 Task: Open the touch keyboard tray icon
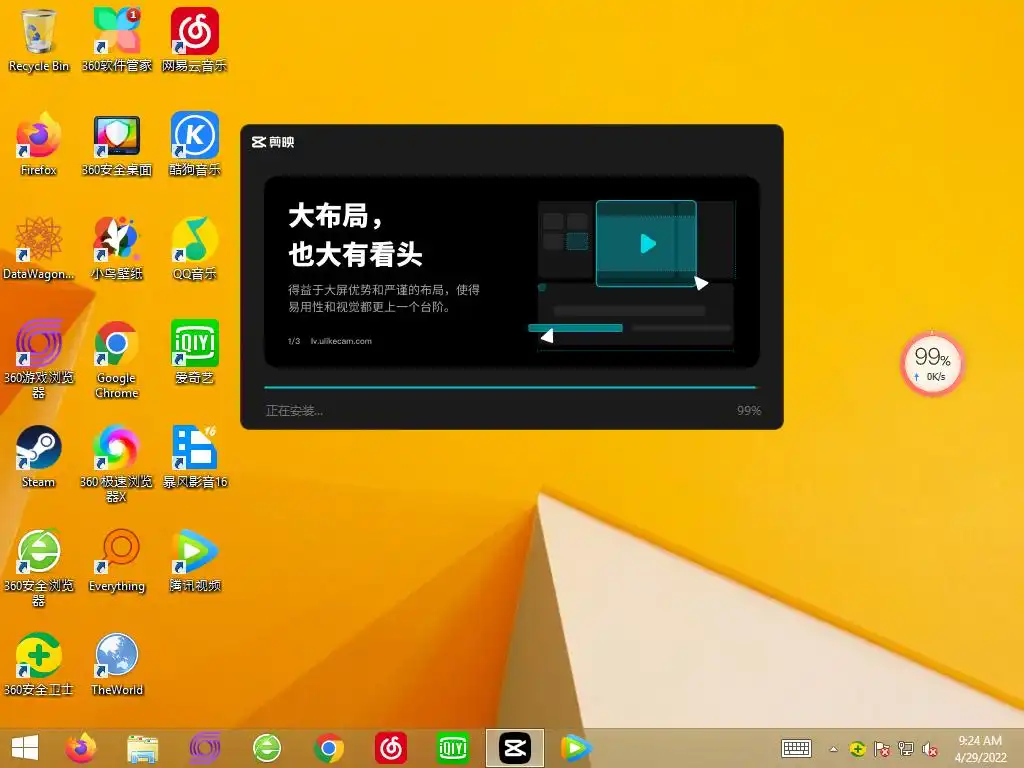796,748
